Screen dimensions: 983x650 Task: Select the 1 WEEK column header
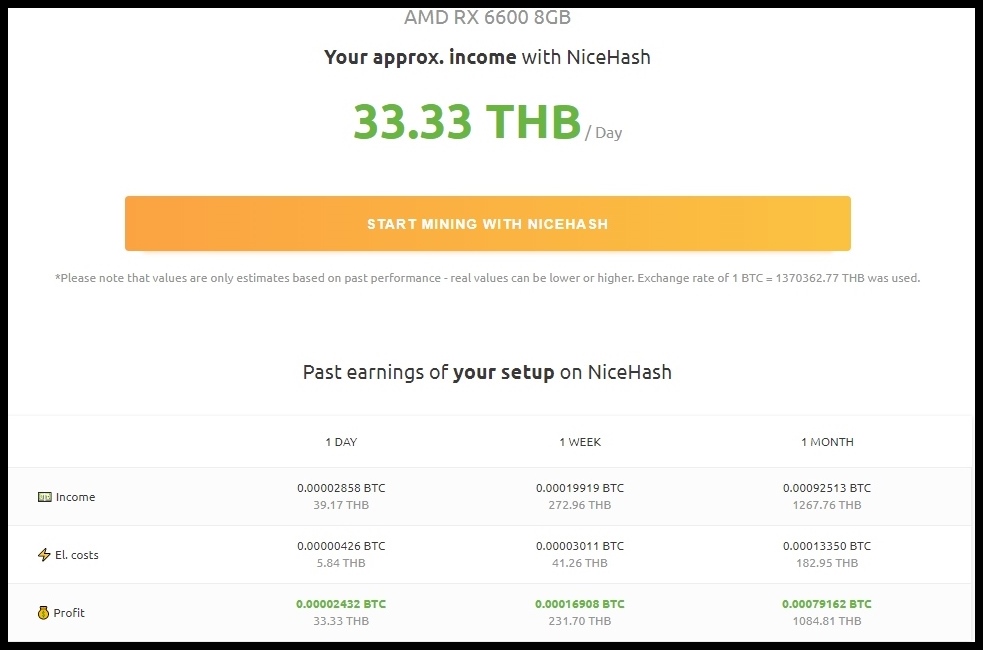[x=580, y=442]
